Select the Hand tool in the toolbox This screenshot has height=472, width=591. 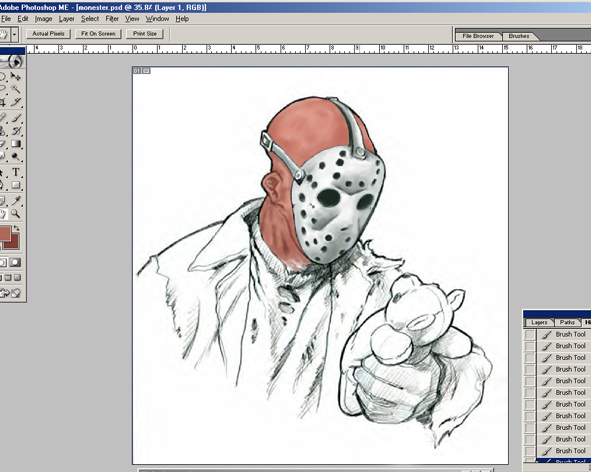4,214
